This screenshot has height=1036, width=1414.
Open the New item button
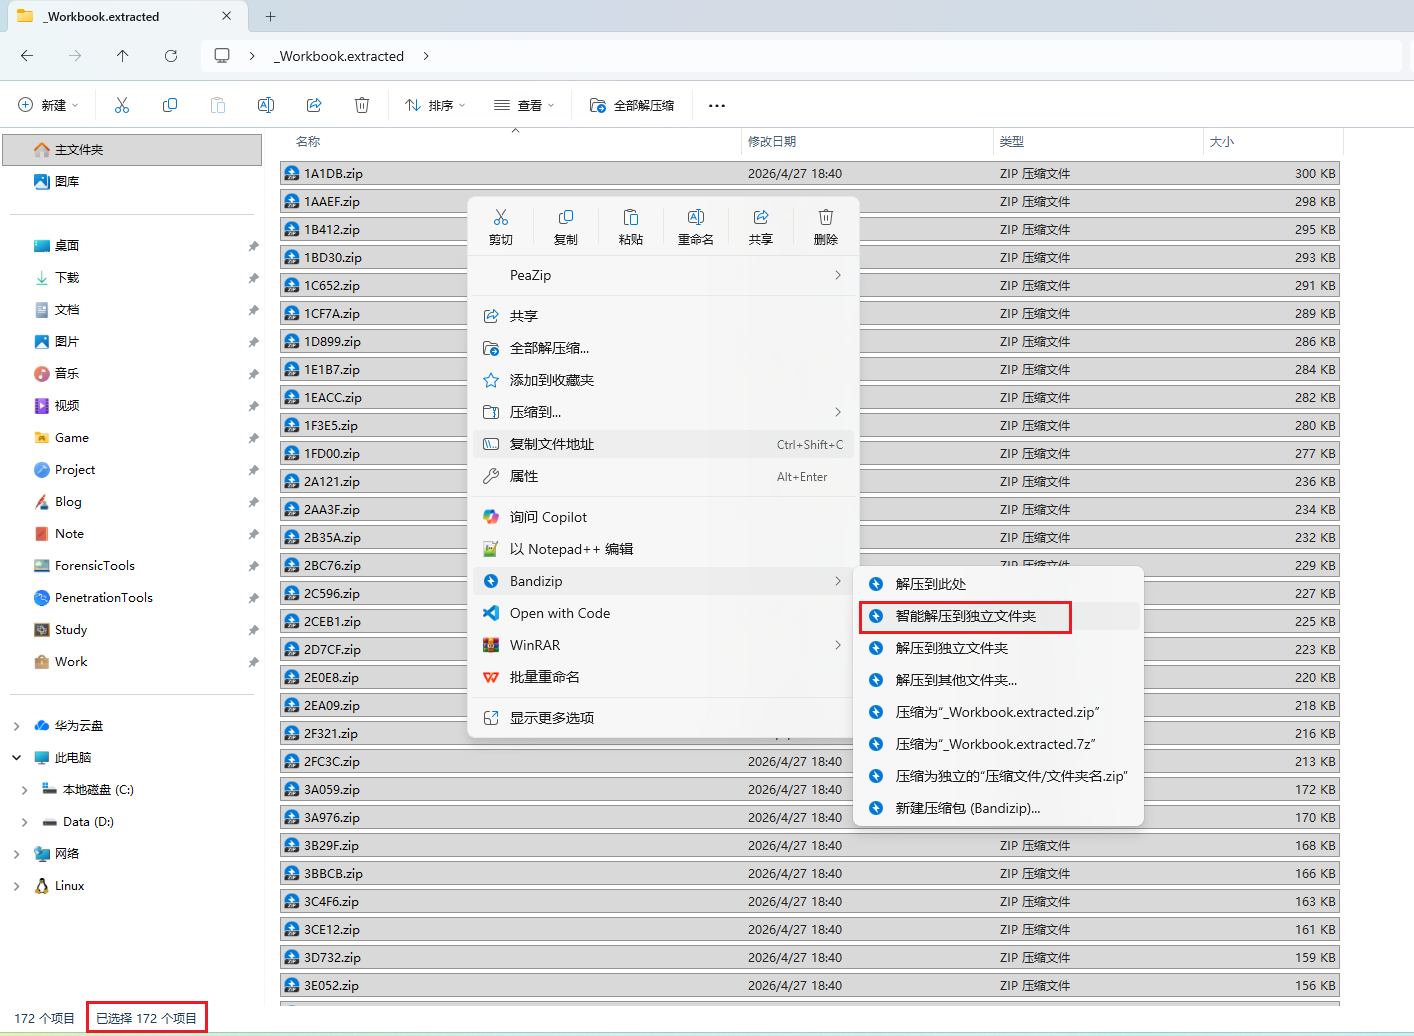point(48,105)
